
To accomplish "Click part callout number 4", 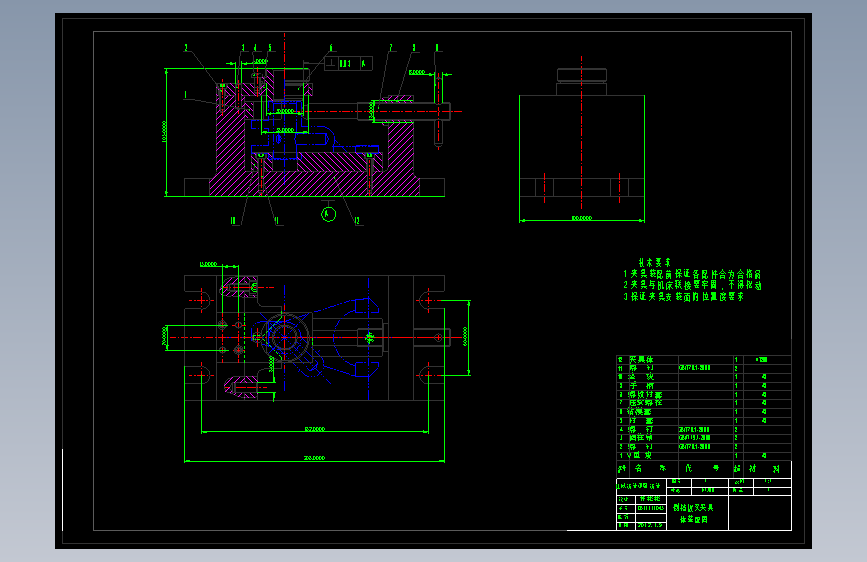I will coord(255,48).
